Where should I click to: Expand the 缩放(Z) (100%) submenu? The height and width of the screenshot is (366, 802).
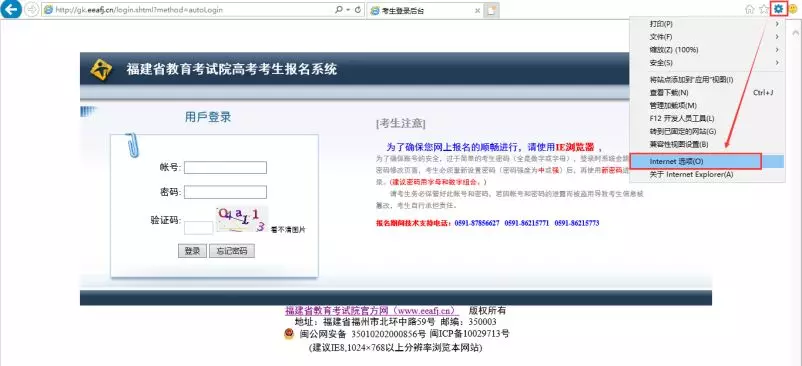[706, 50]
